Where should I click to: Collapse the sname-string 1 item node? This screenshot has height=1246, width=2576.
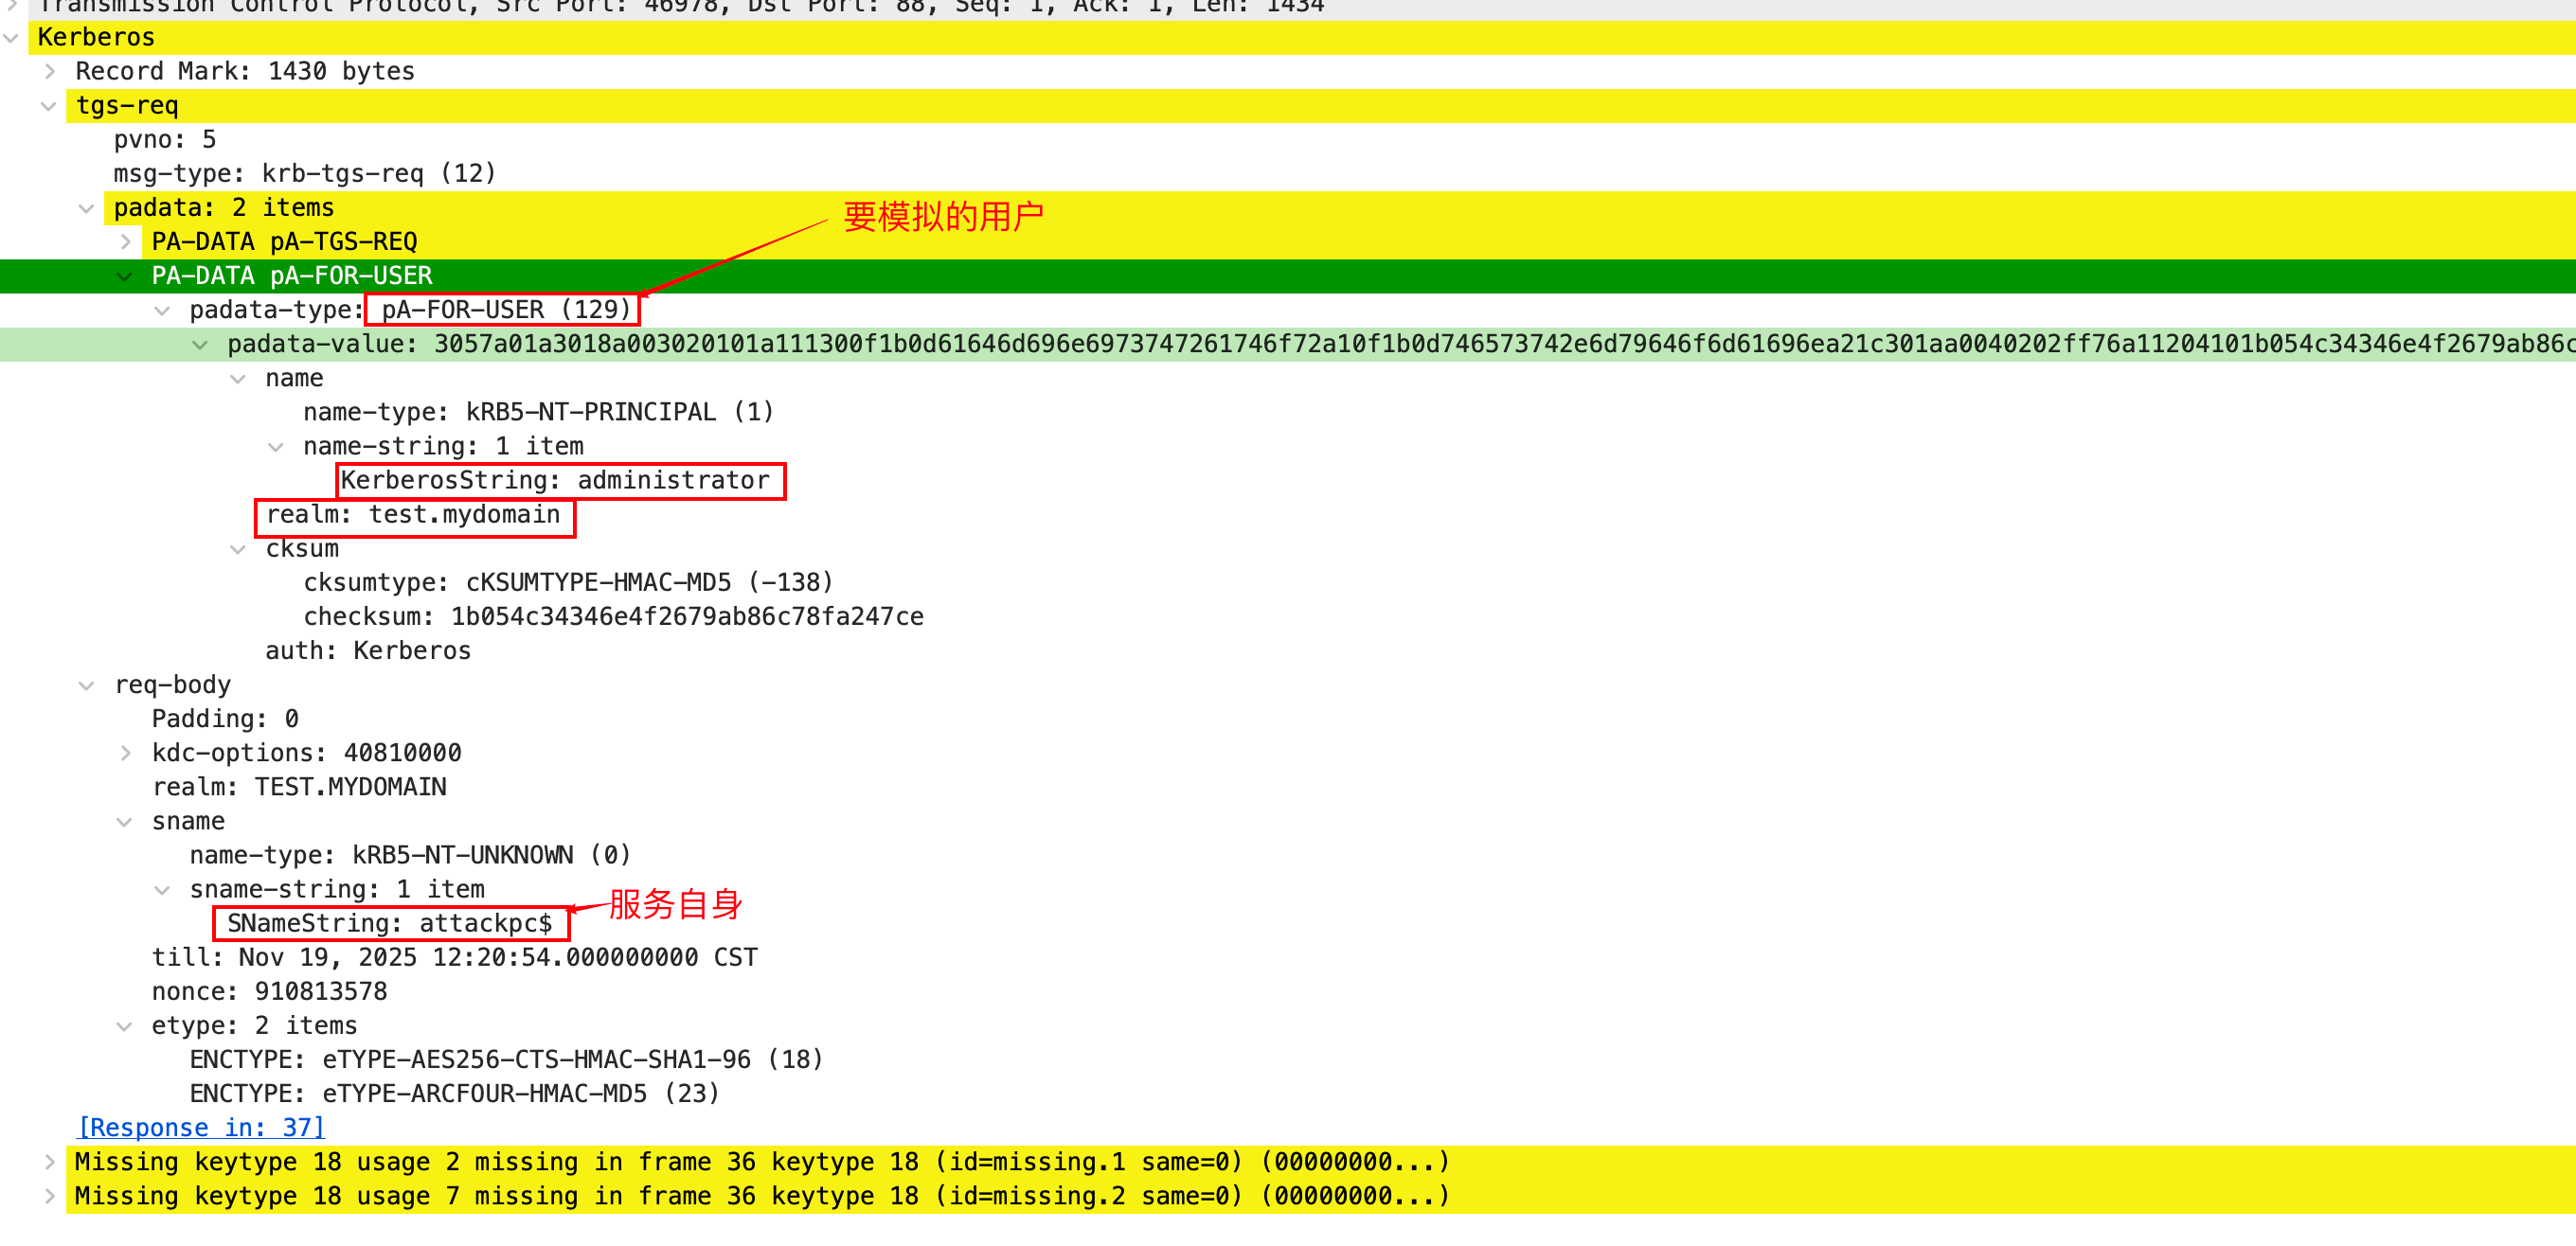click(x=162, y=890)
